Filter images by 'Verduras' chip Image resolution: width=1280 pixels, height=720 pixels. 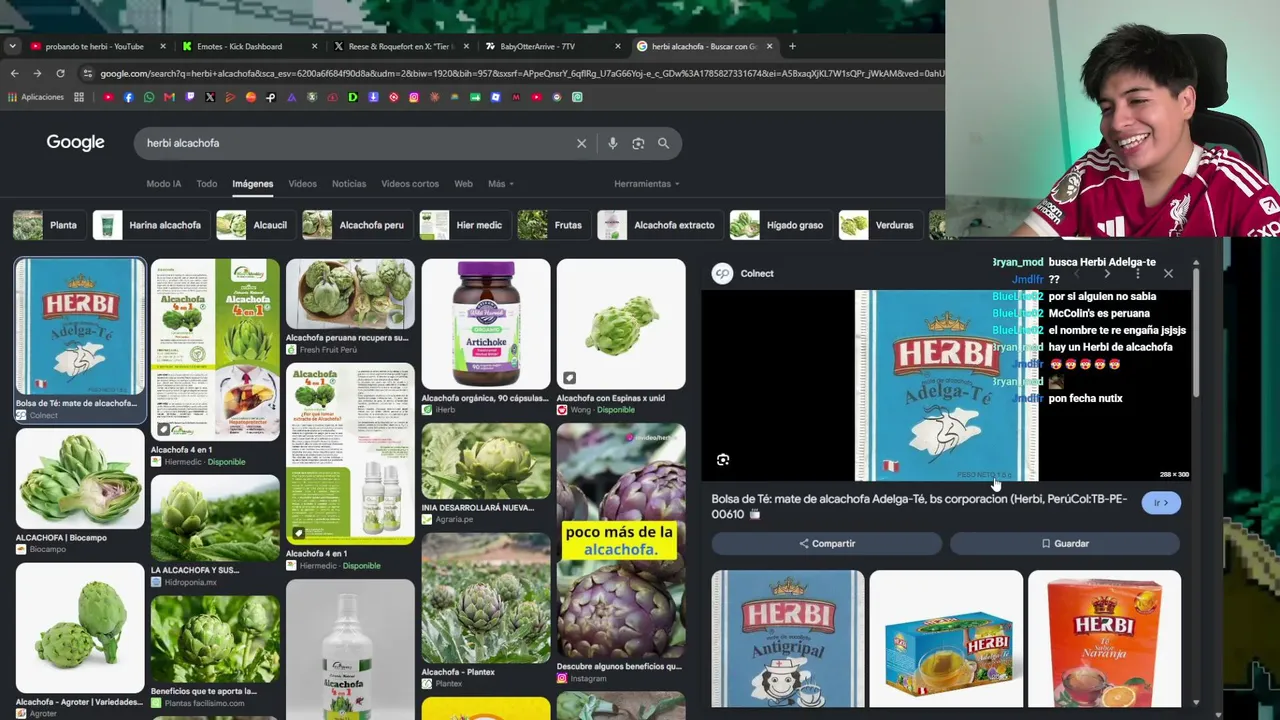(x=879, y=225)
